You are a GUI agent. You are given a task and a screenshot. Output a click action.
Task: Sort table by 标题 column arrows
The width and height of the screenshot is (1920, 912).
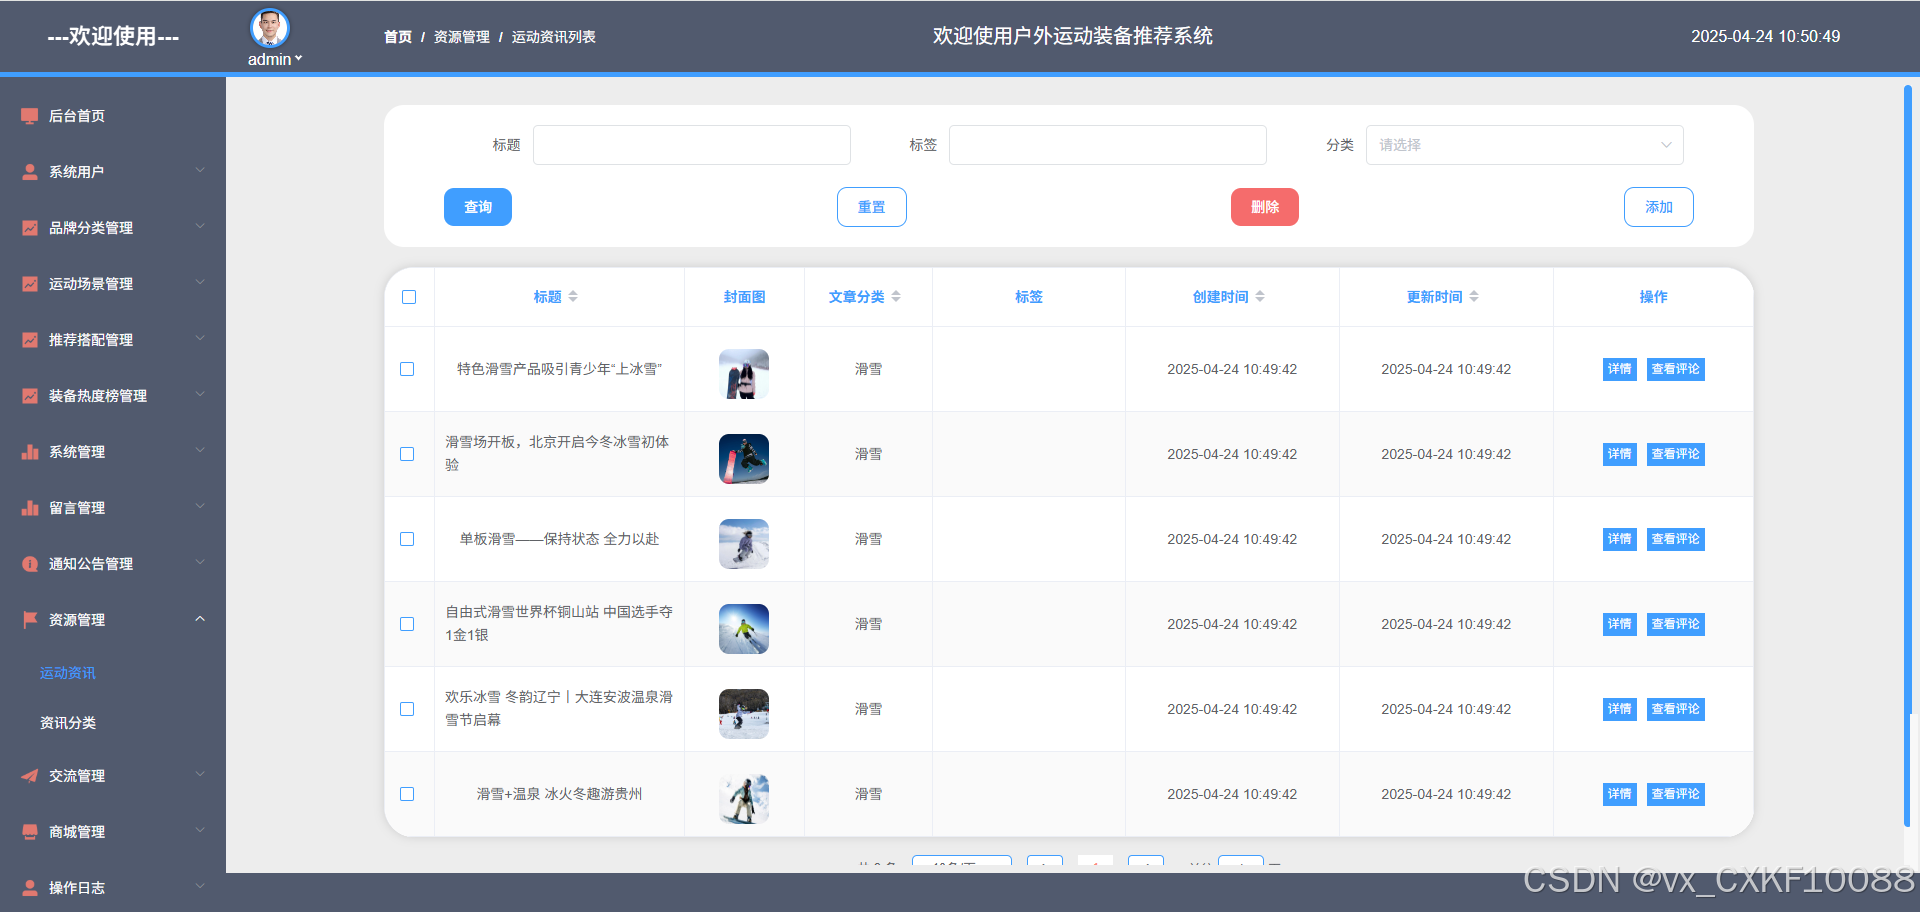coord(573,297)
